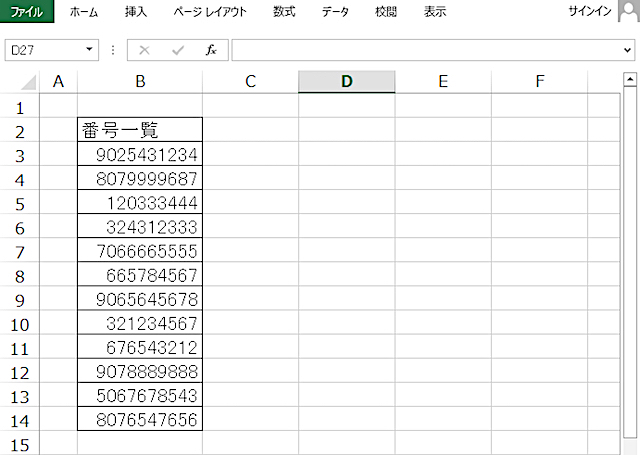
Task: Click the Enter checkmark icon in formula bar
Action: 177,50
